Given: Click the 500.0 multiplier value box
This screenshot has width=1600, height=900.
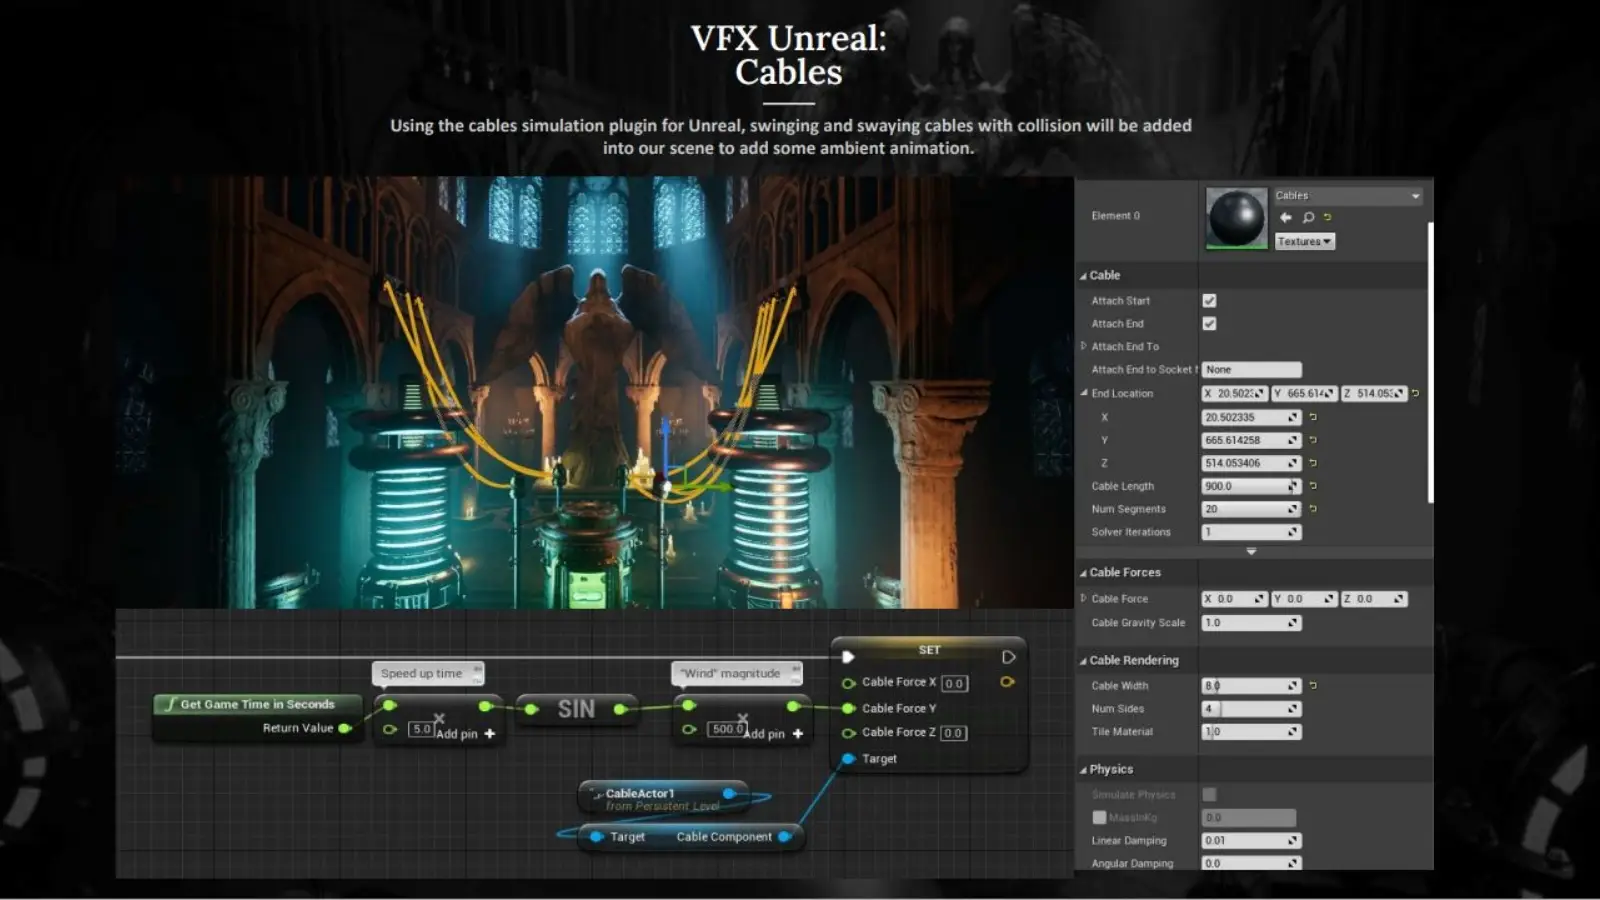Looking at the screenshot, I should (x=727, y=730).
